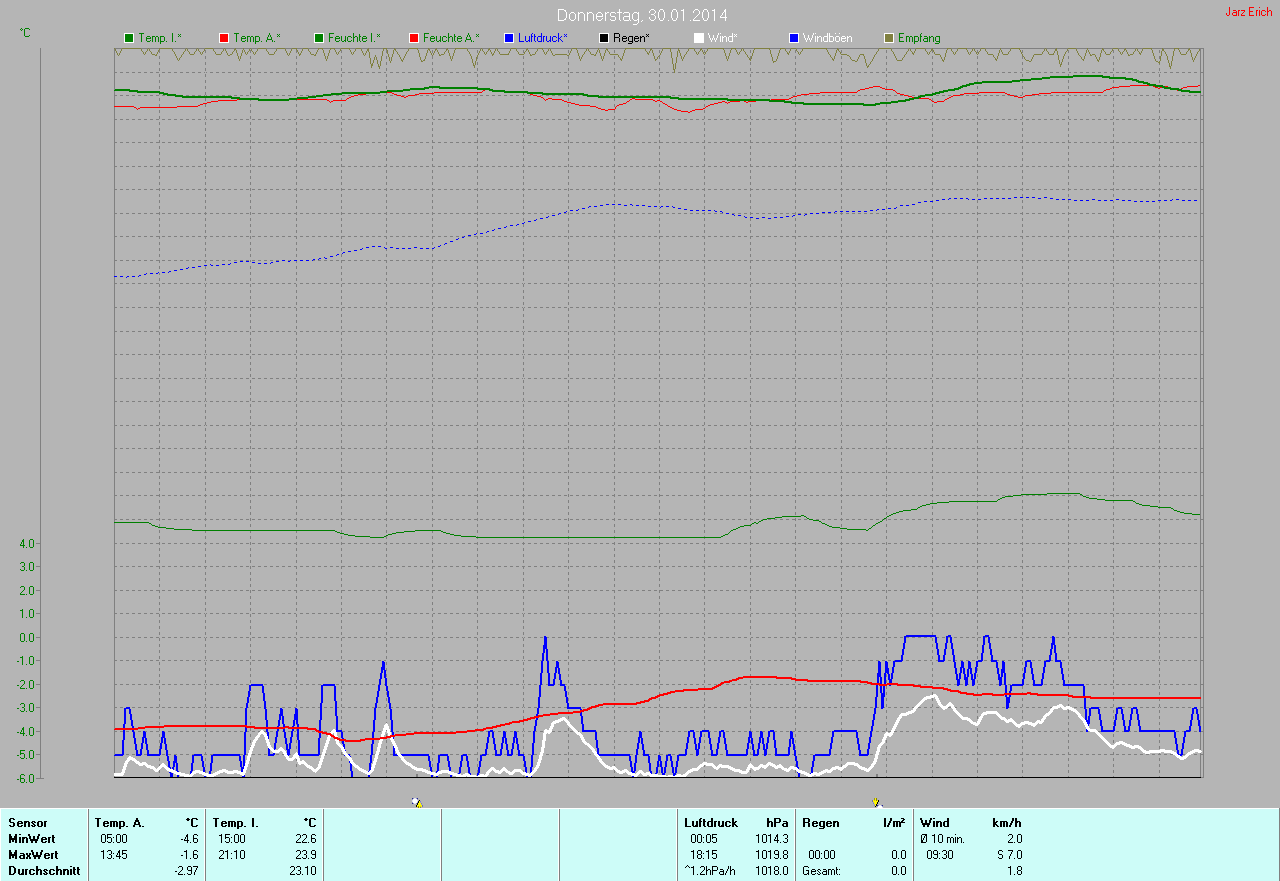Click the hPa unit label
The width and height of the screenshot is (1280, 881).
click(x=777, y=823)
